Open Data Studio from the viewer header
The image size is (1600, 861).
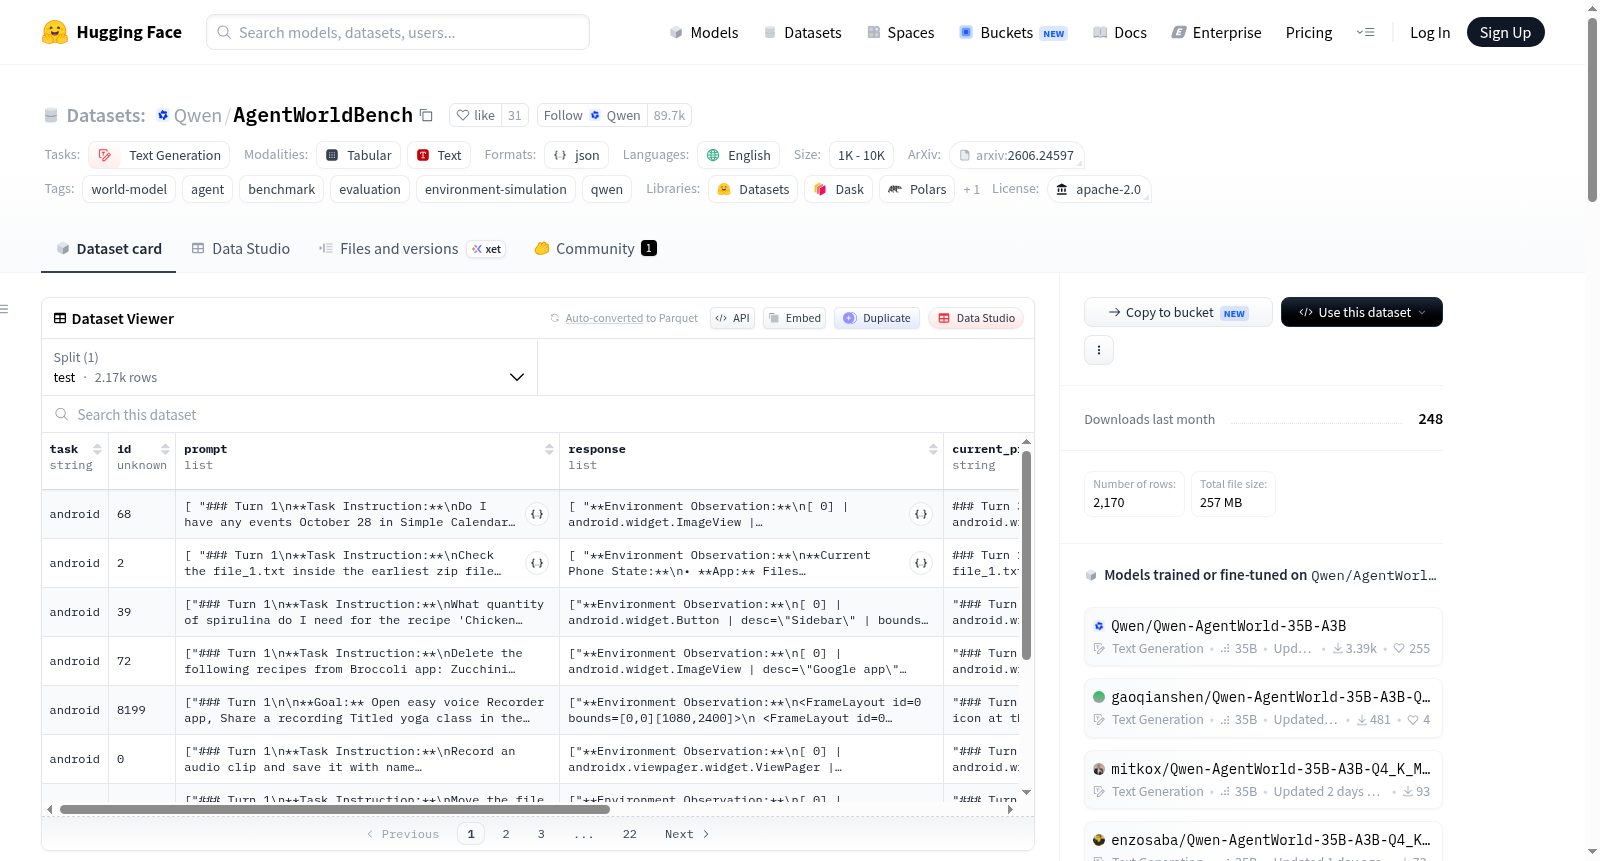(976, 318)
